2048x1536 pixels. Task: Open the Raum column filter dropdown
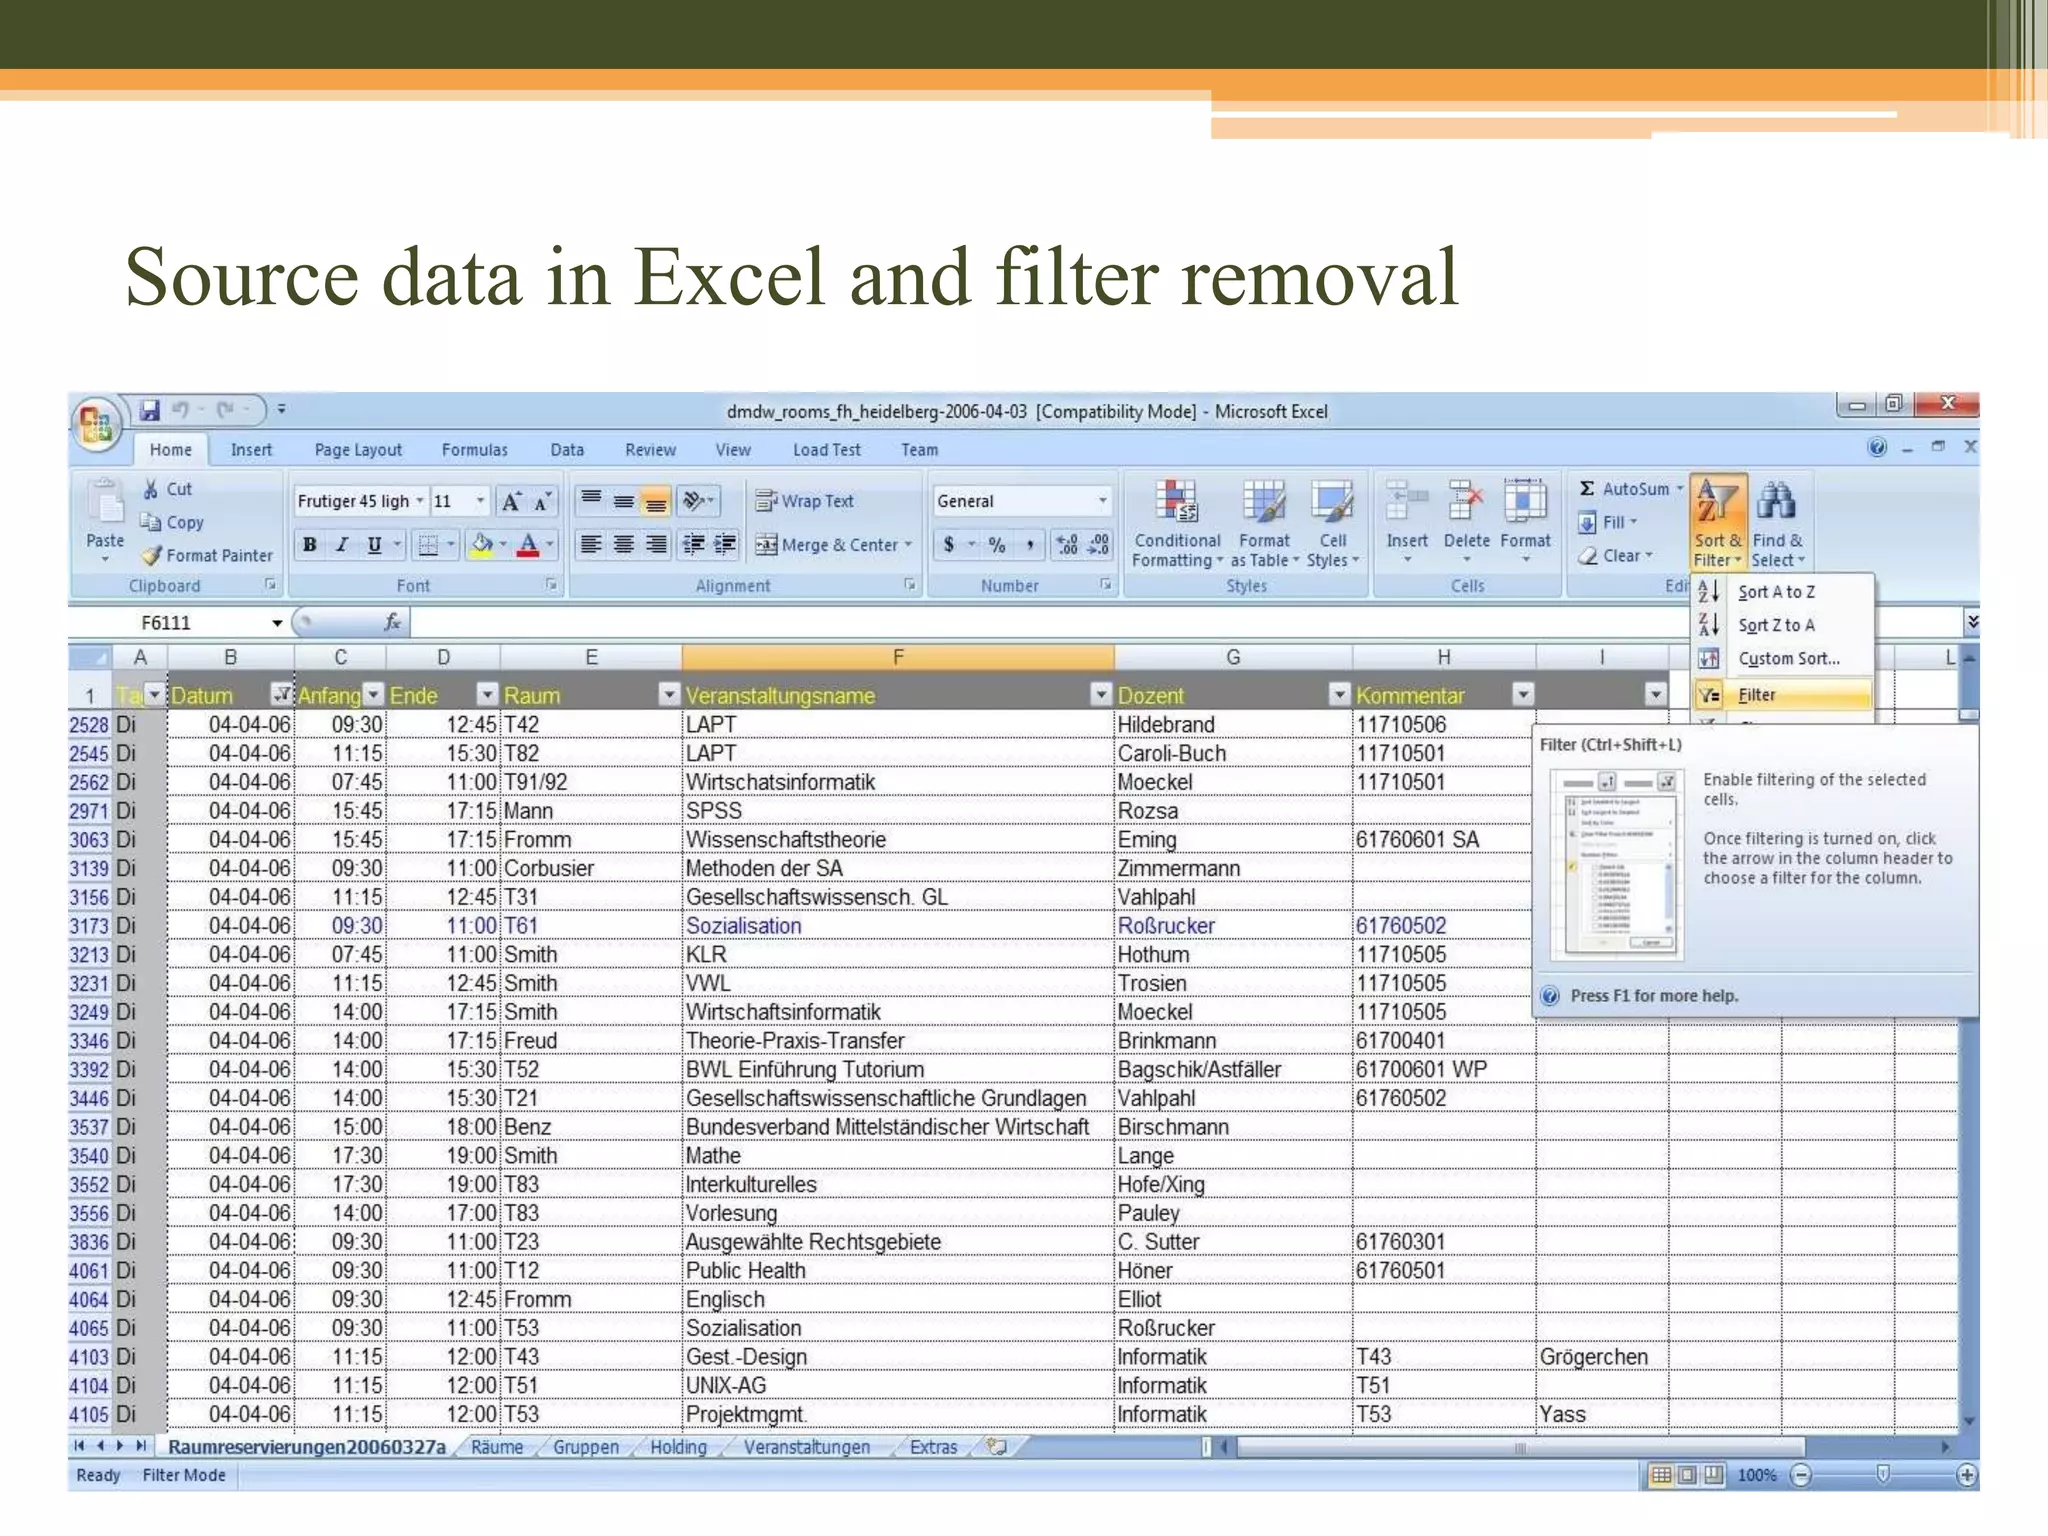[x=668, y=694]
